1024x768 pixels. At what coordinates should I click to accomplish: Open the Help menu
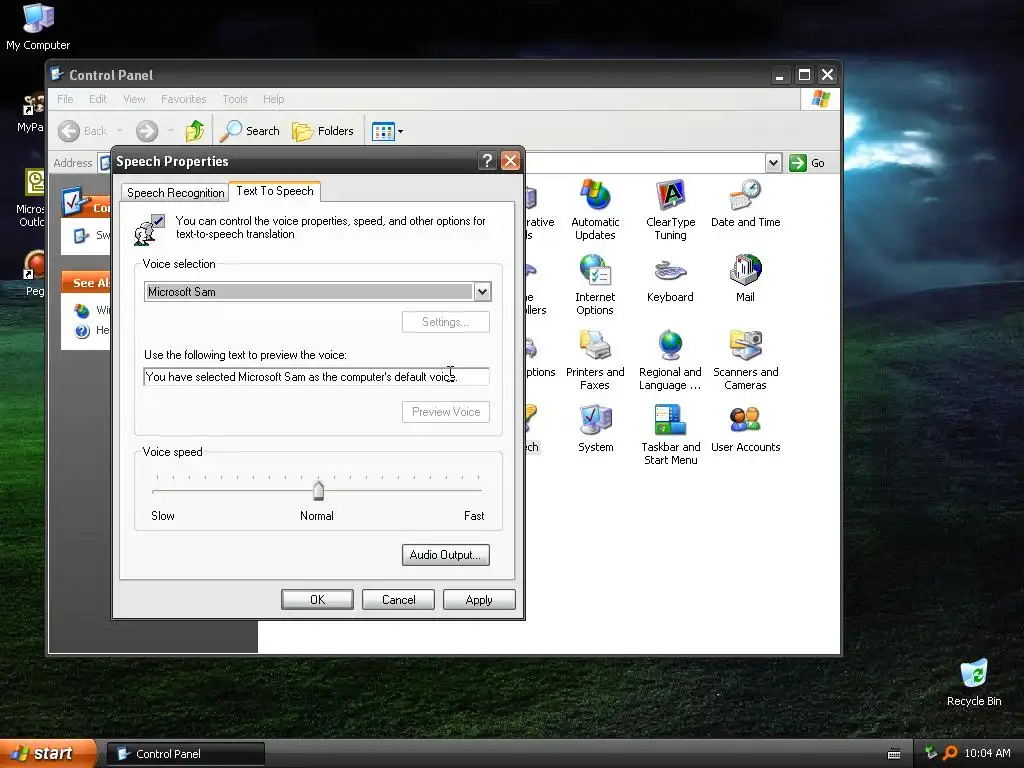point(274,99)
